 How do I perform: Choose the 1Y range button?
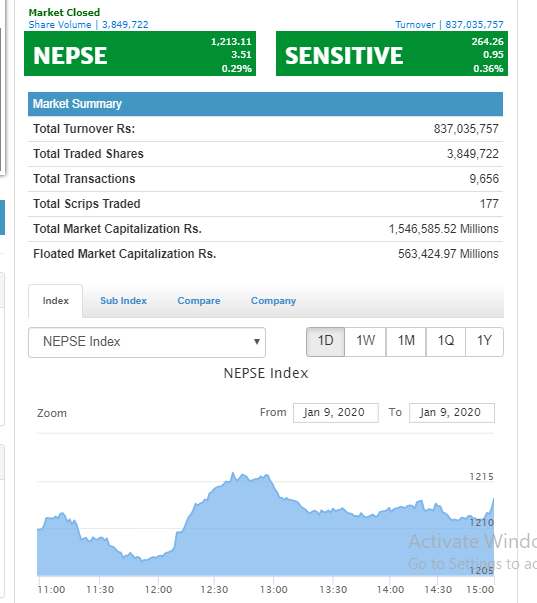484,342
